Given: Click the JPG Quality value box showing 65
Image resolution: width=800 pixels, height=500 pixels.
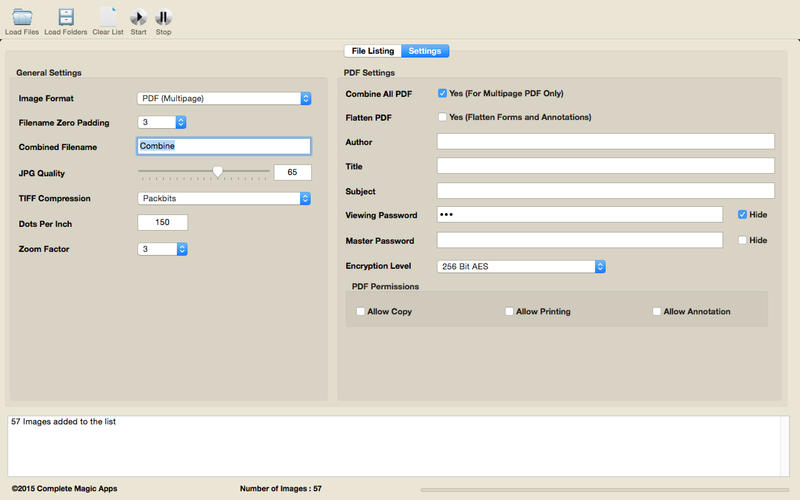Looking at the screenshot, I should 292,172.
